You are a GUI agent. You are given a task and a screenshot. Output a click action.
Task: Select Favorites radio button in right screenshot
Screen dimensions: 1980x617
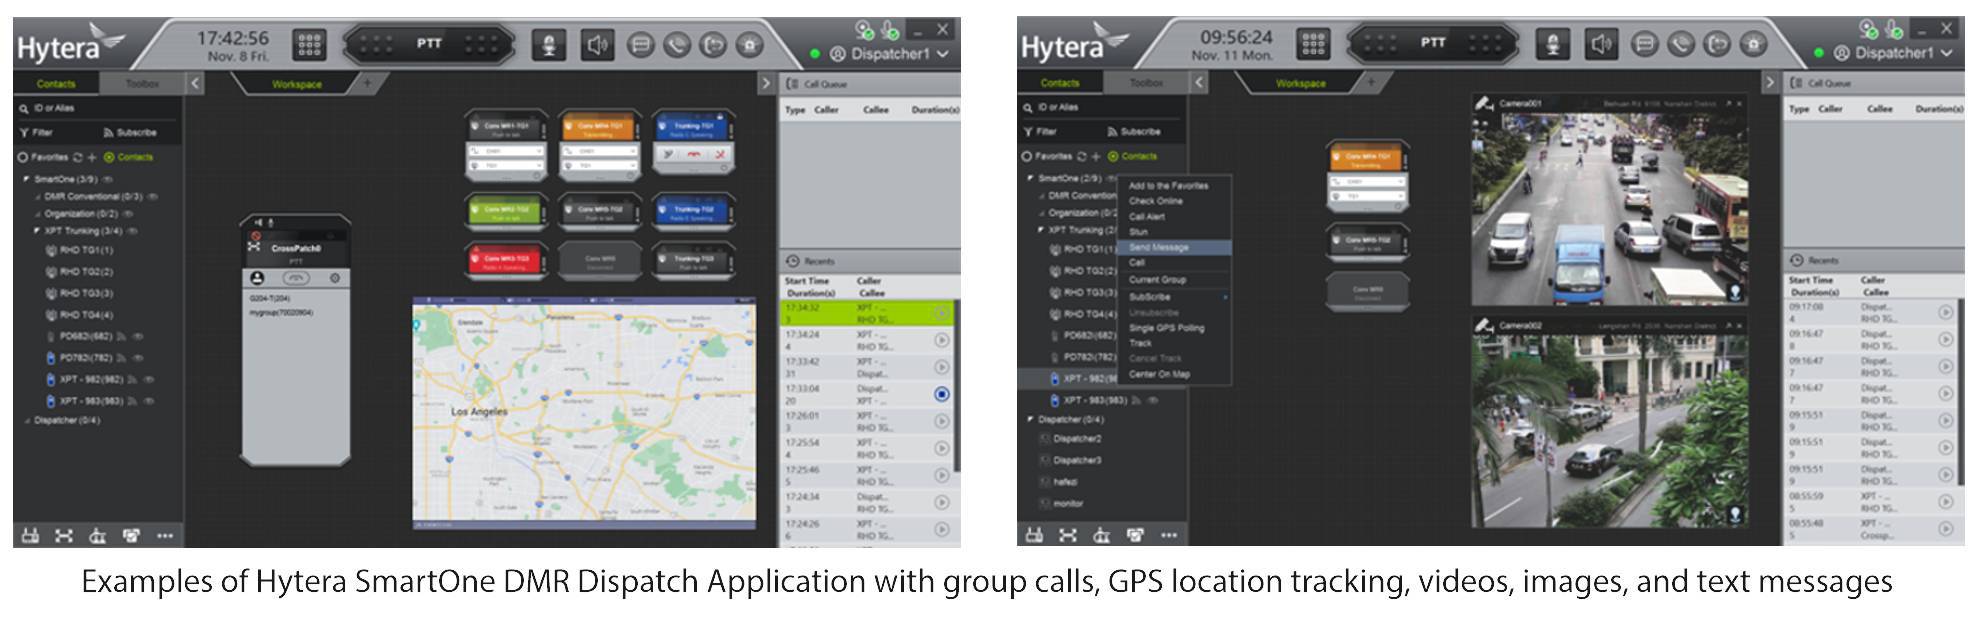click(x=1026, y=156)
